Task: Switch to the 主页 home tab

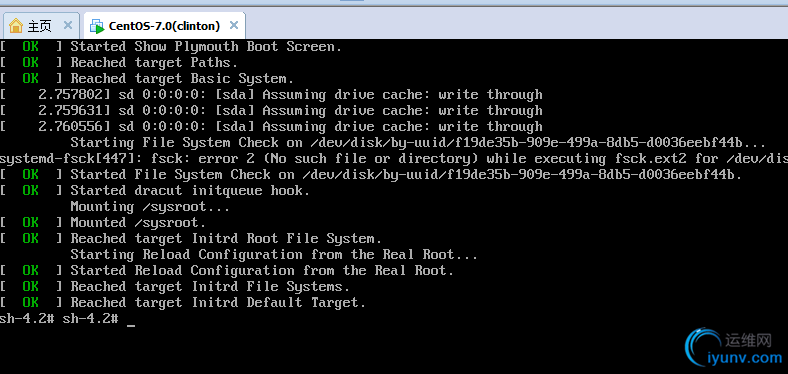Action: pyautogui.click(x=40, y=25)
